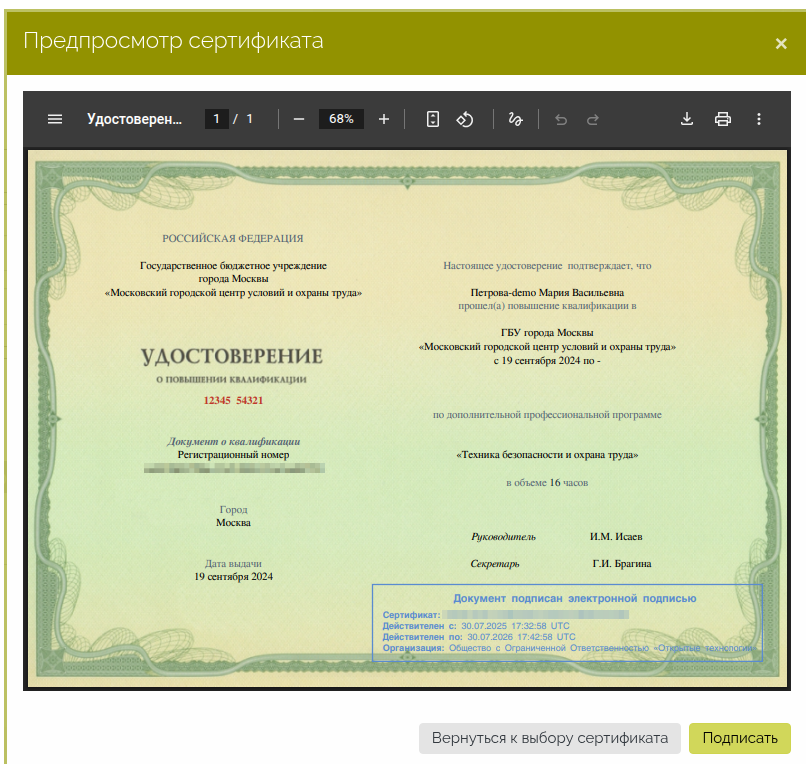Close the Предпросмотр сертификата dialog
Viewport: 806px width, 764px height.
click(x=781, y=43)
